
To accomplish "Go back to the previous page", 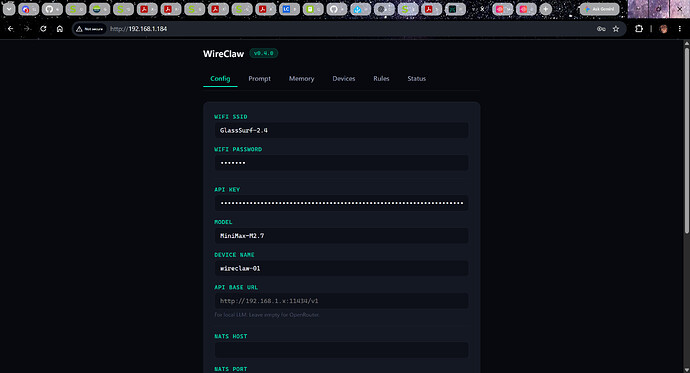I will coord(11,29).
